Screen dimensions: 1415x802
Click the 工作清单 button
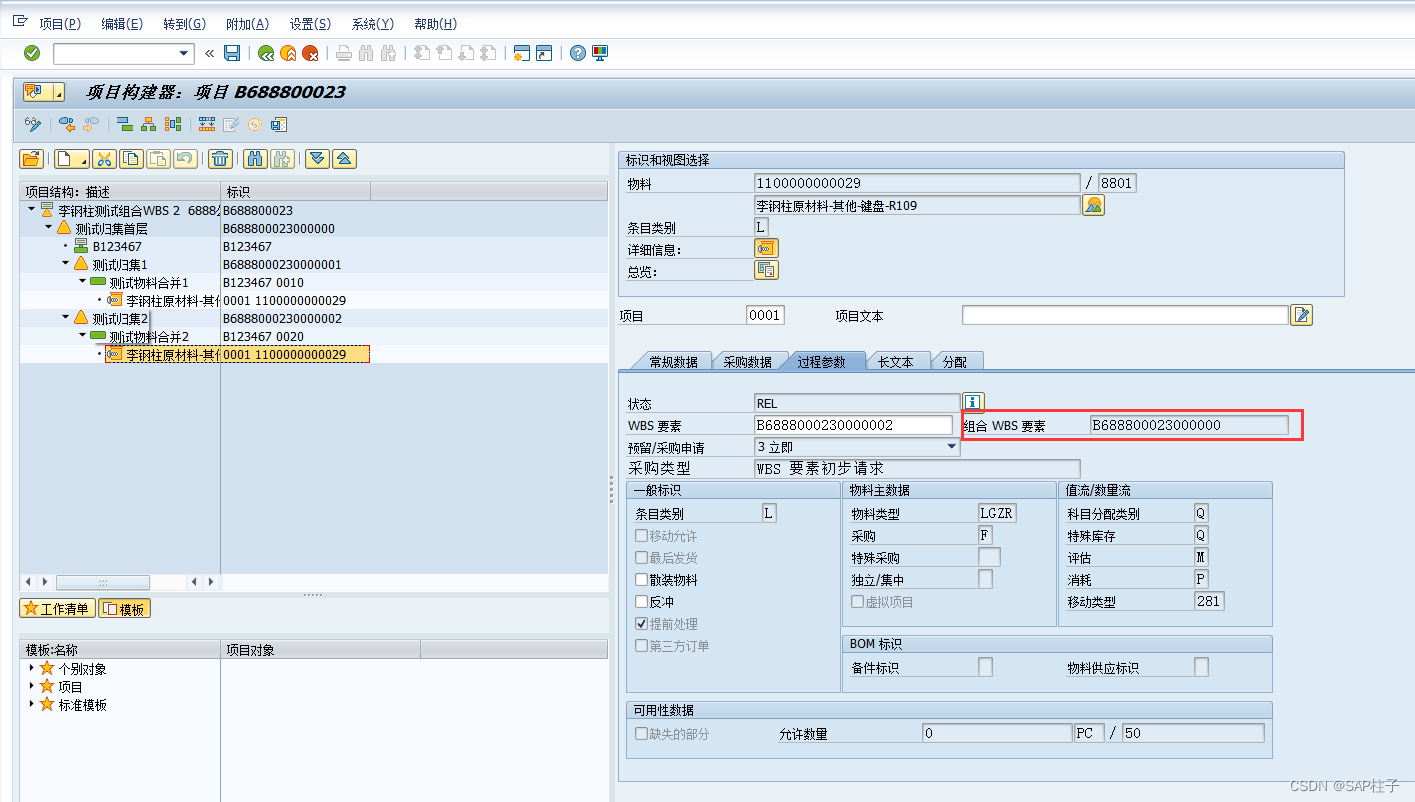tap(57, 609)
